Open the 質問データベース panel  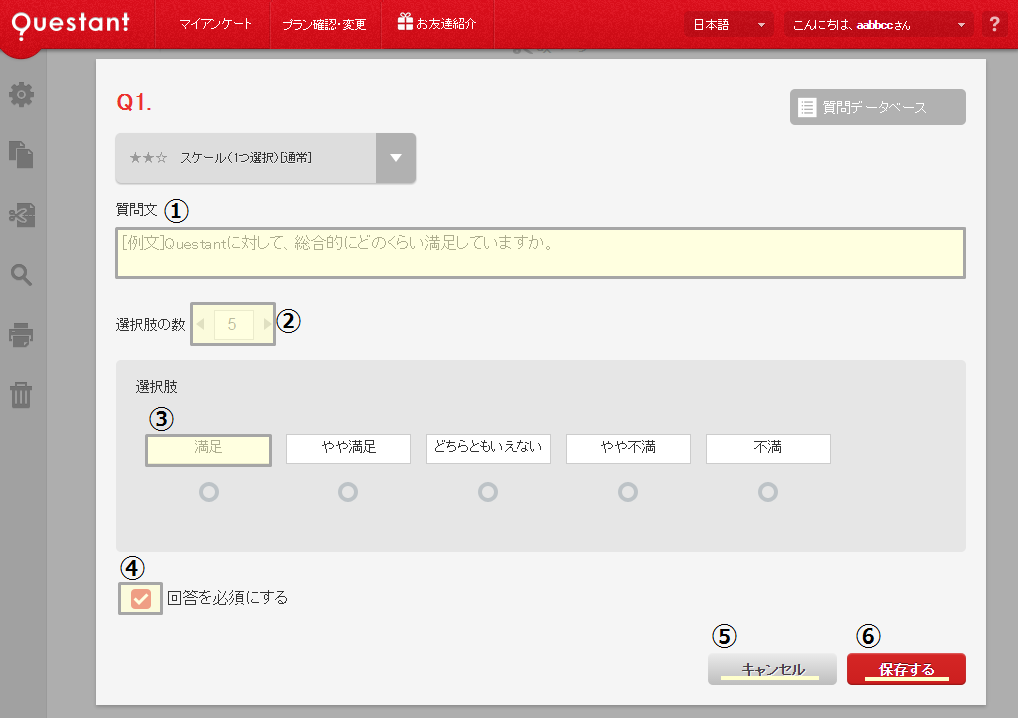coord(877,107)
